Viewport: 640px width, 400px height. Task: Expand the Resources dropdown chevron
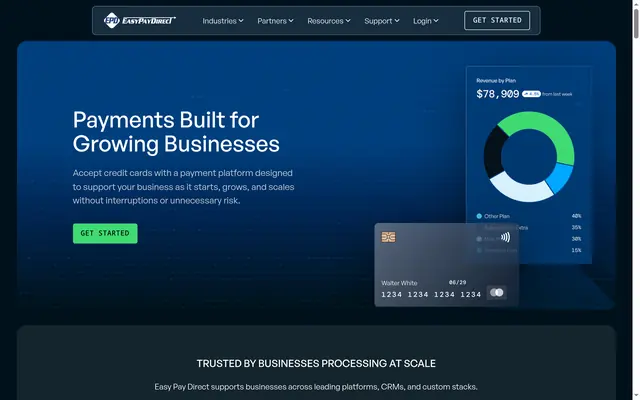[348, 21]
